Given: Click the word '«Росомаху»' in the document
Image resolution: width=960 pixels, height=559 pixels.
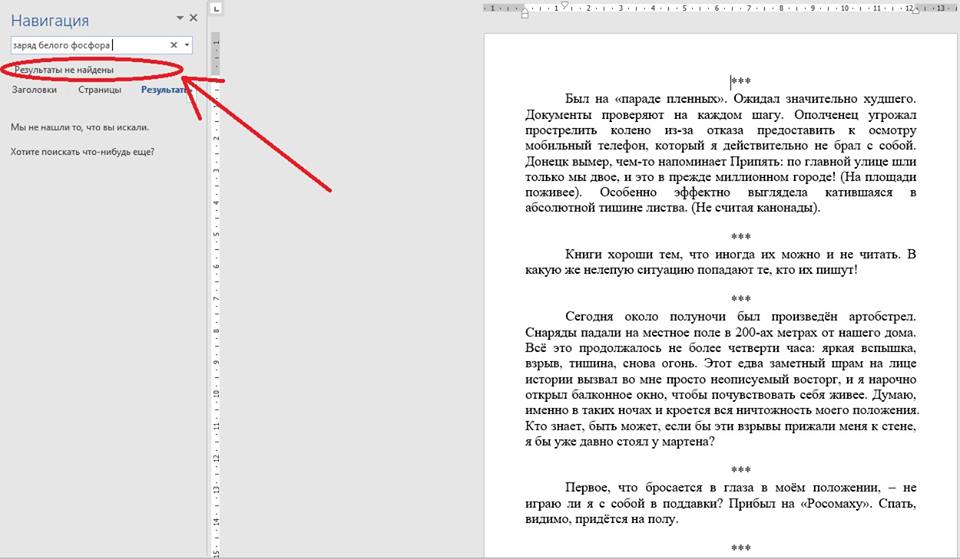Looking at the screenshot, I should pos(836,504).
